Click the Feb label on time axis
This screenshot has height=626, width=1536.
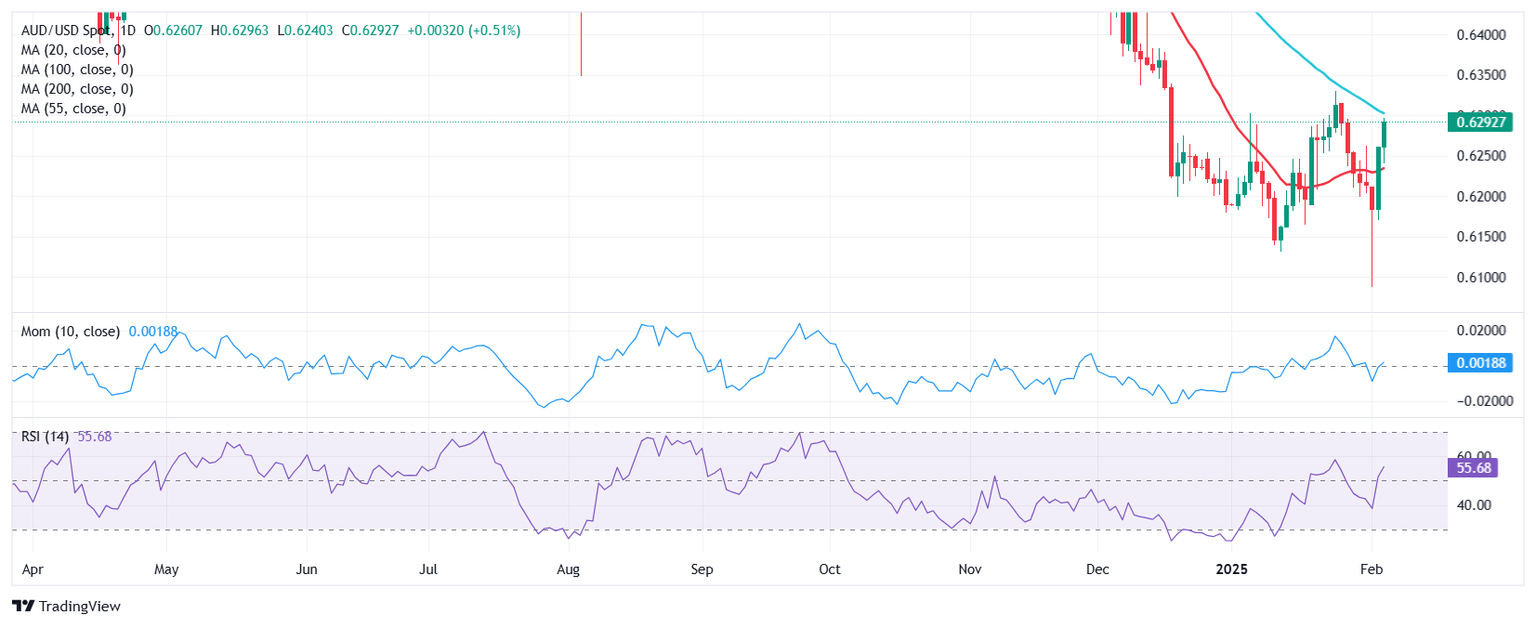1372,570
